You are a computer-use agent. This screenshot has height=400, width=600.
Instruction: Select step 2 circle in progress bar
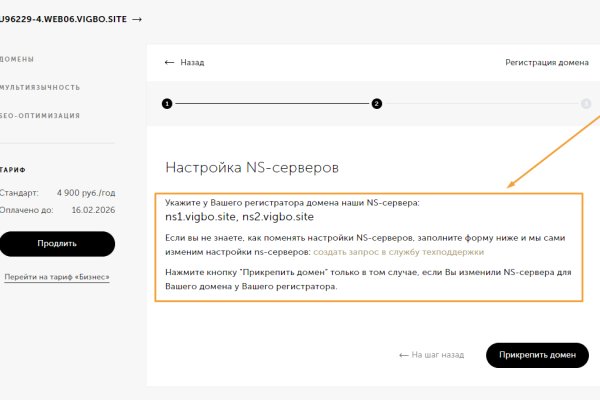coord(377,103)
